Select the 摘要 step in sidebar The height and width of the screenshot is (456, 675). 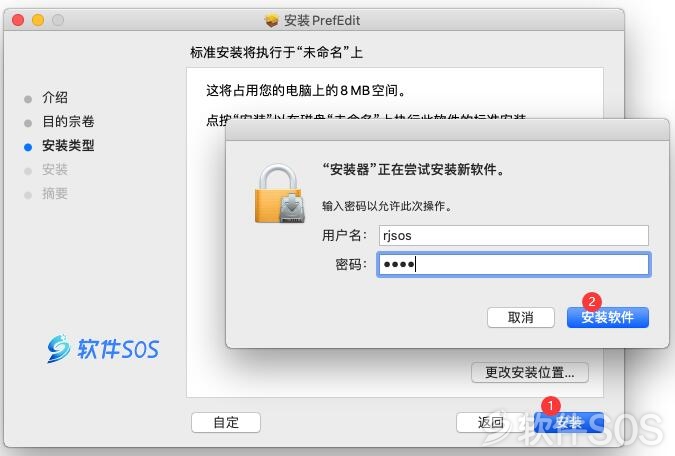tap(55, 194)
